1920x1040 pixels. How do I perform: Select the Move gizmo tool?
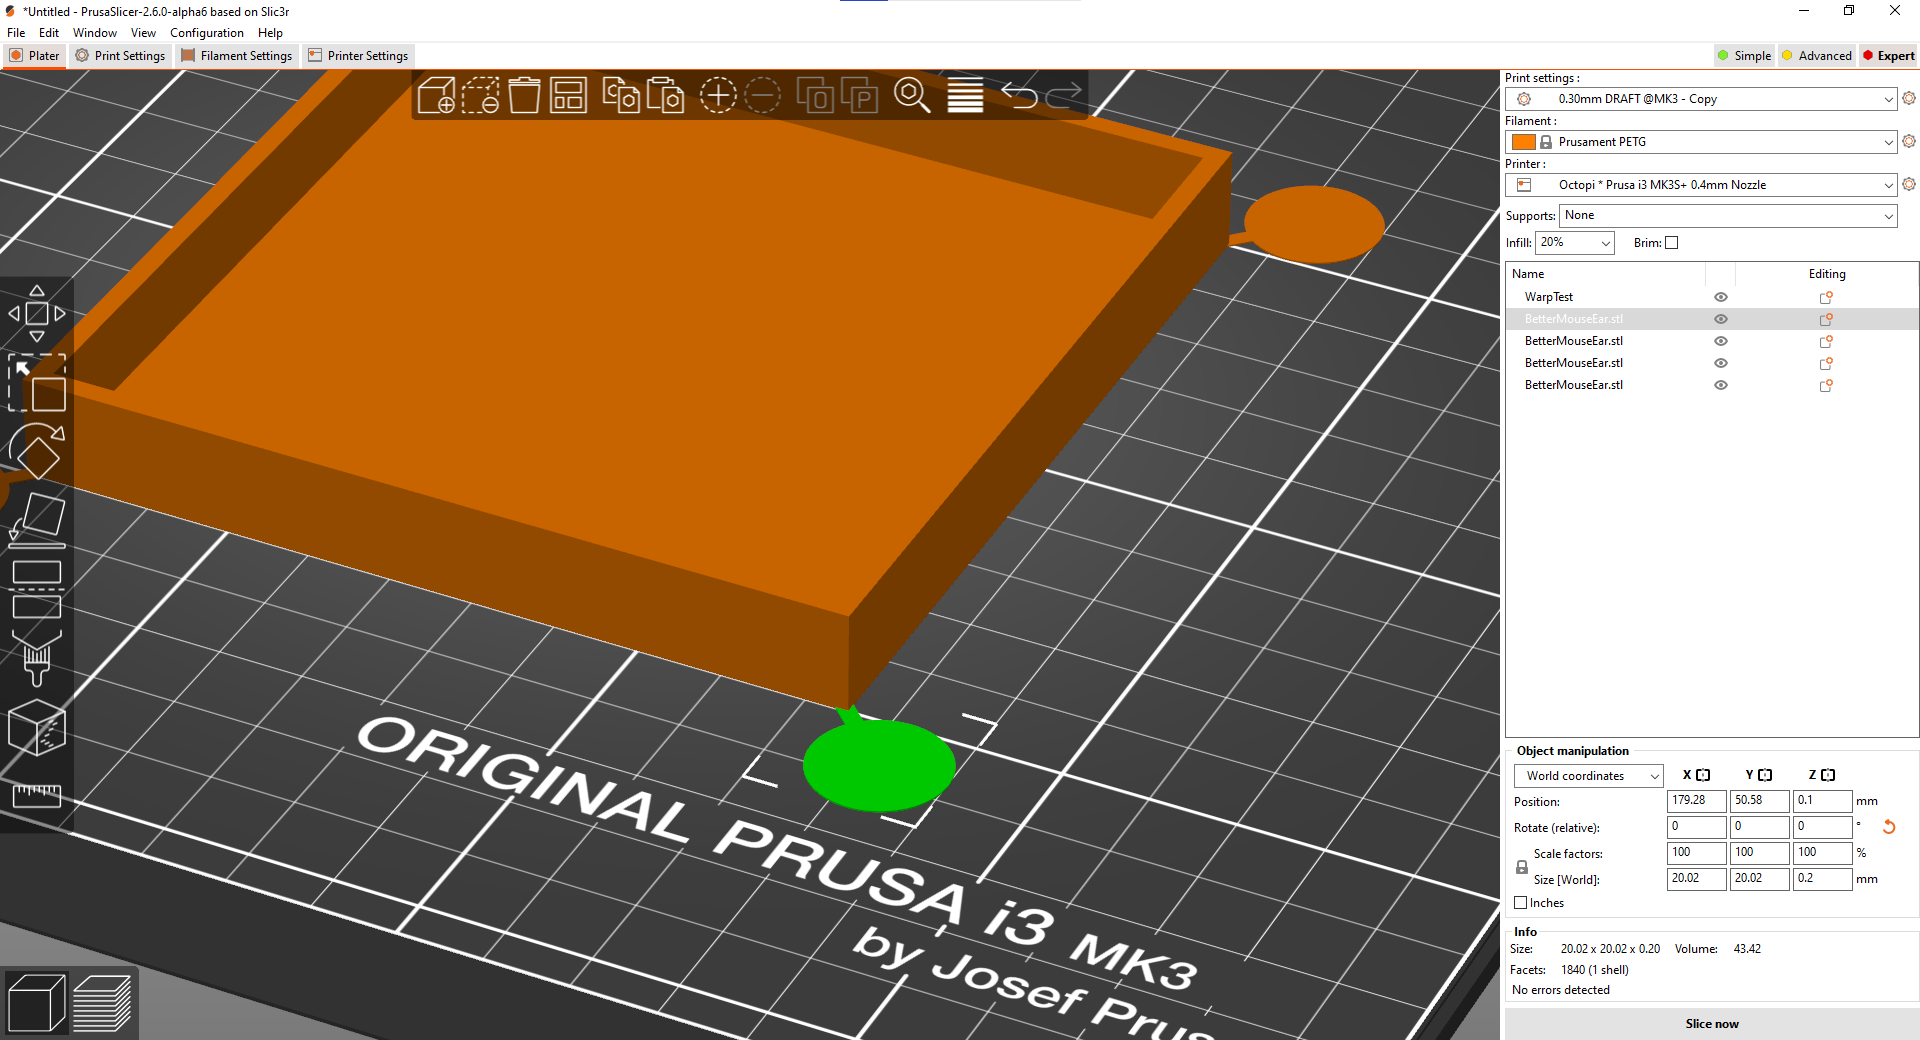tap(37, 313)
